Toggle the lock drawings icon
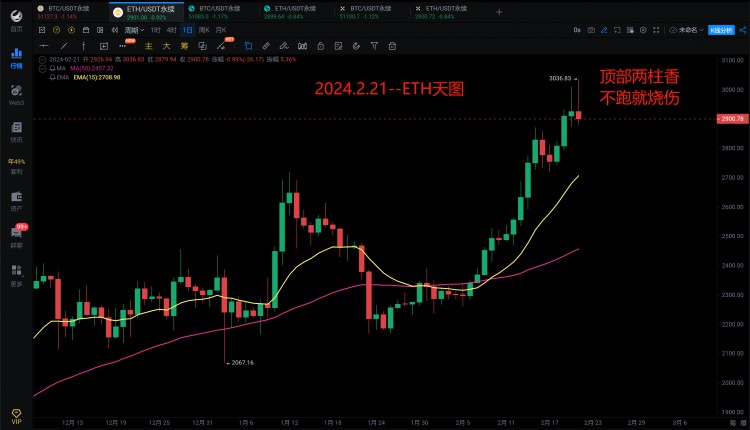This screenshot has width=750, height=430. [320, 46]
